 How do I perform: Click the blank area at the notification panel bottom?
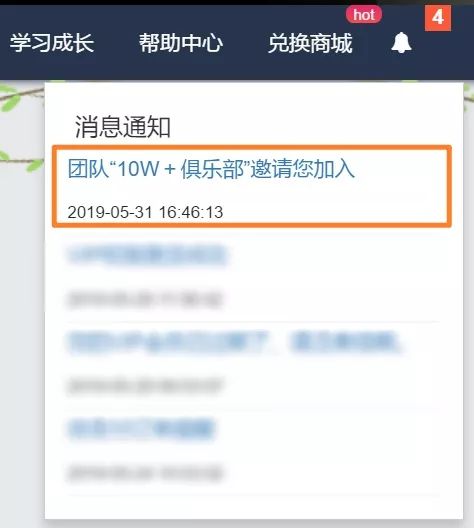point(254,507)
